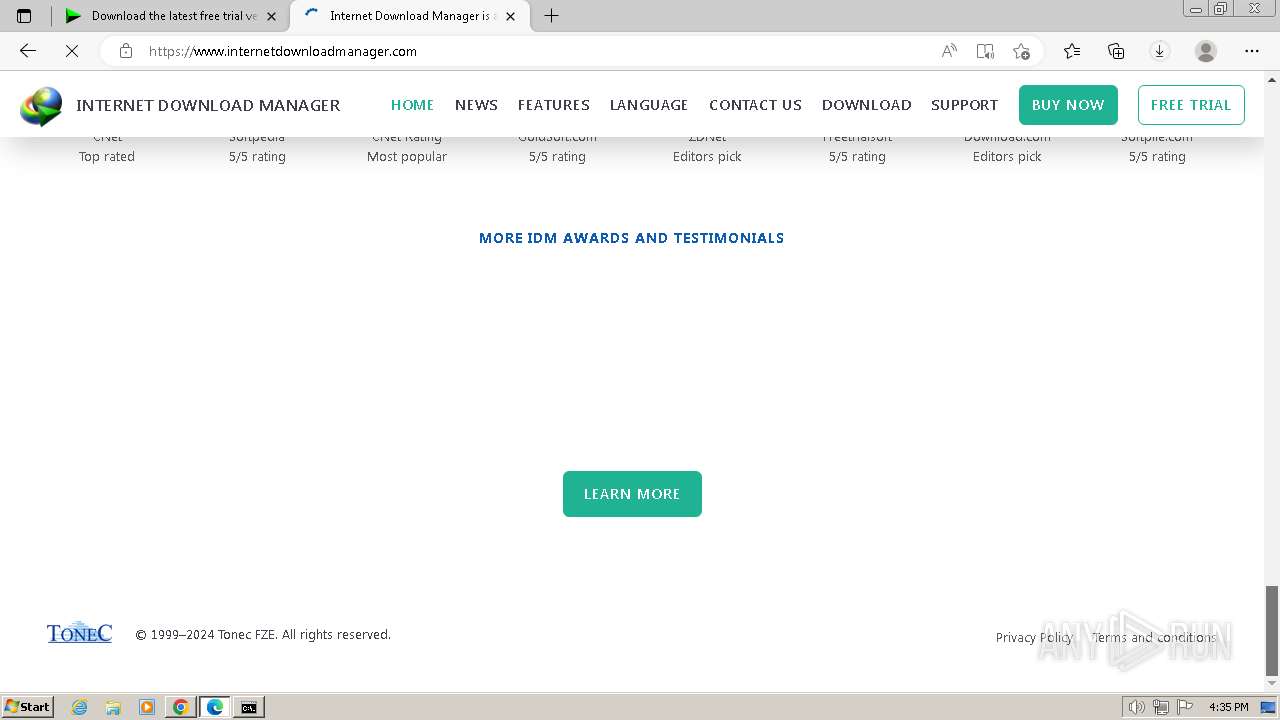Click the FREE TRIAL button
This screenshot has height=720, width=1280.
[1191, 105]
